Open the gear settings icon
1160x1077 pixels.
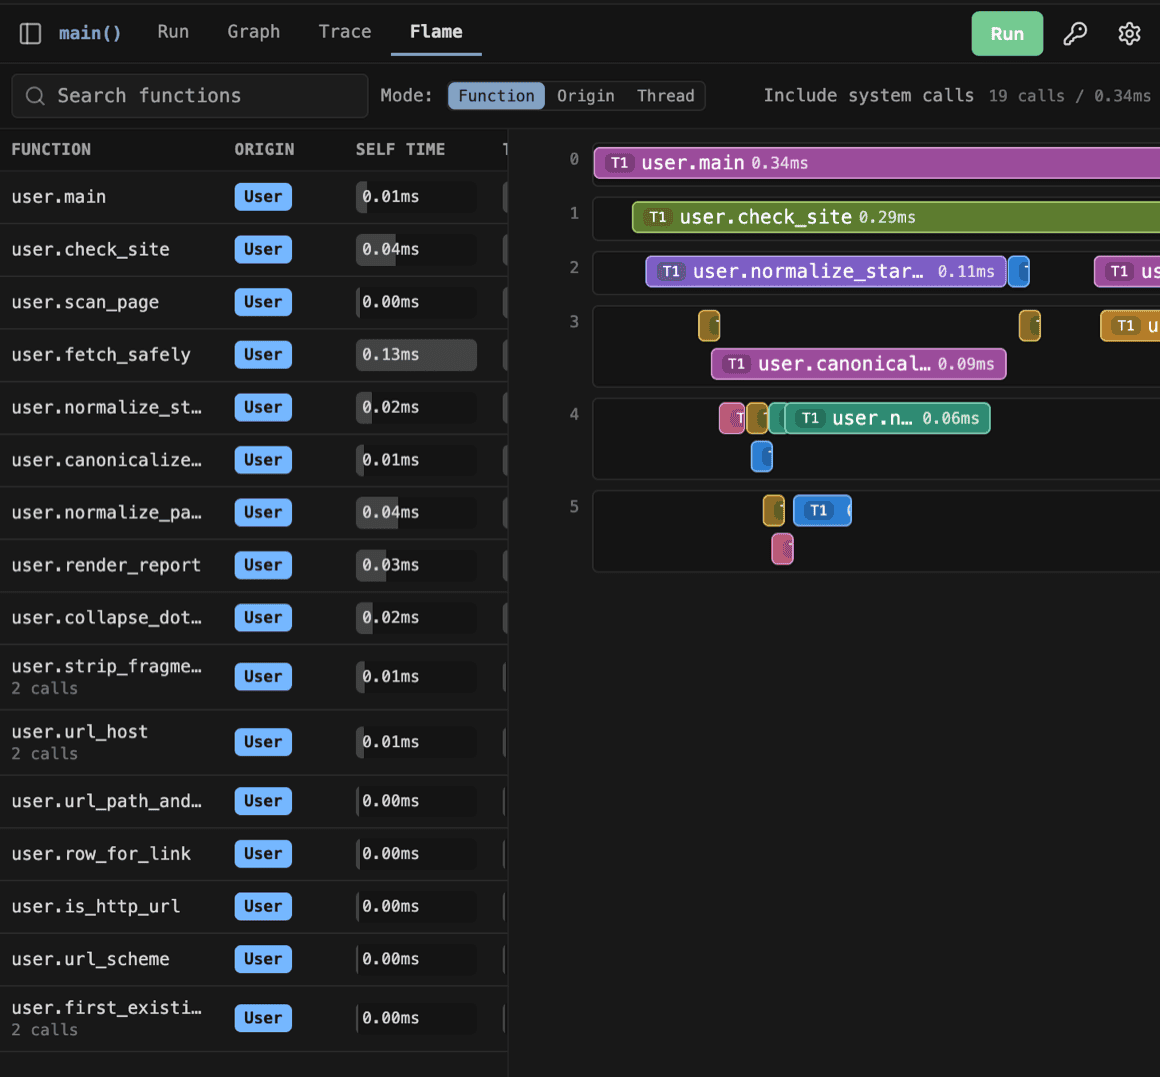pyautogui.click(x=1129, y=33)
